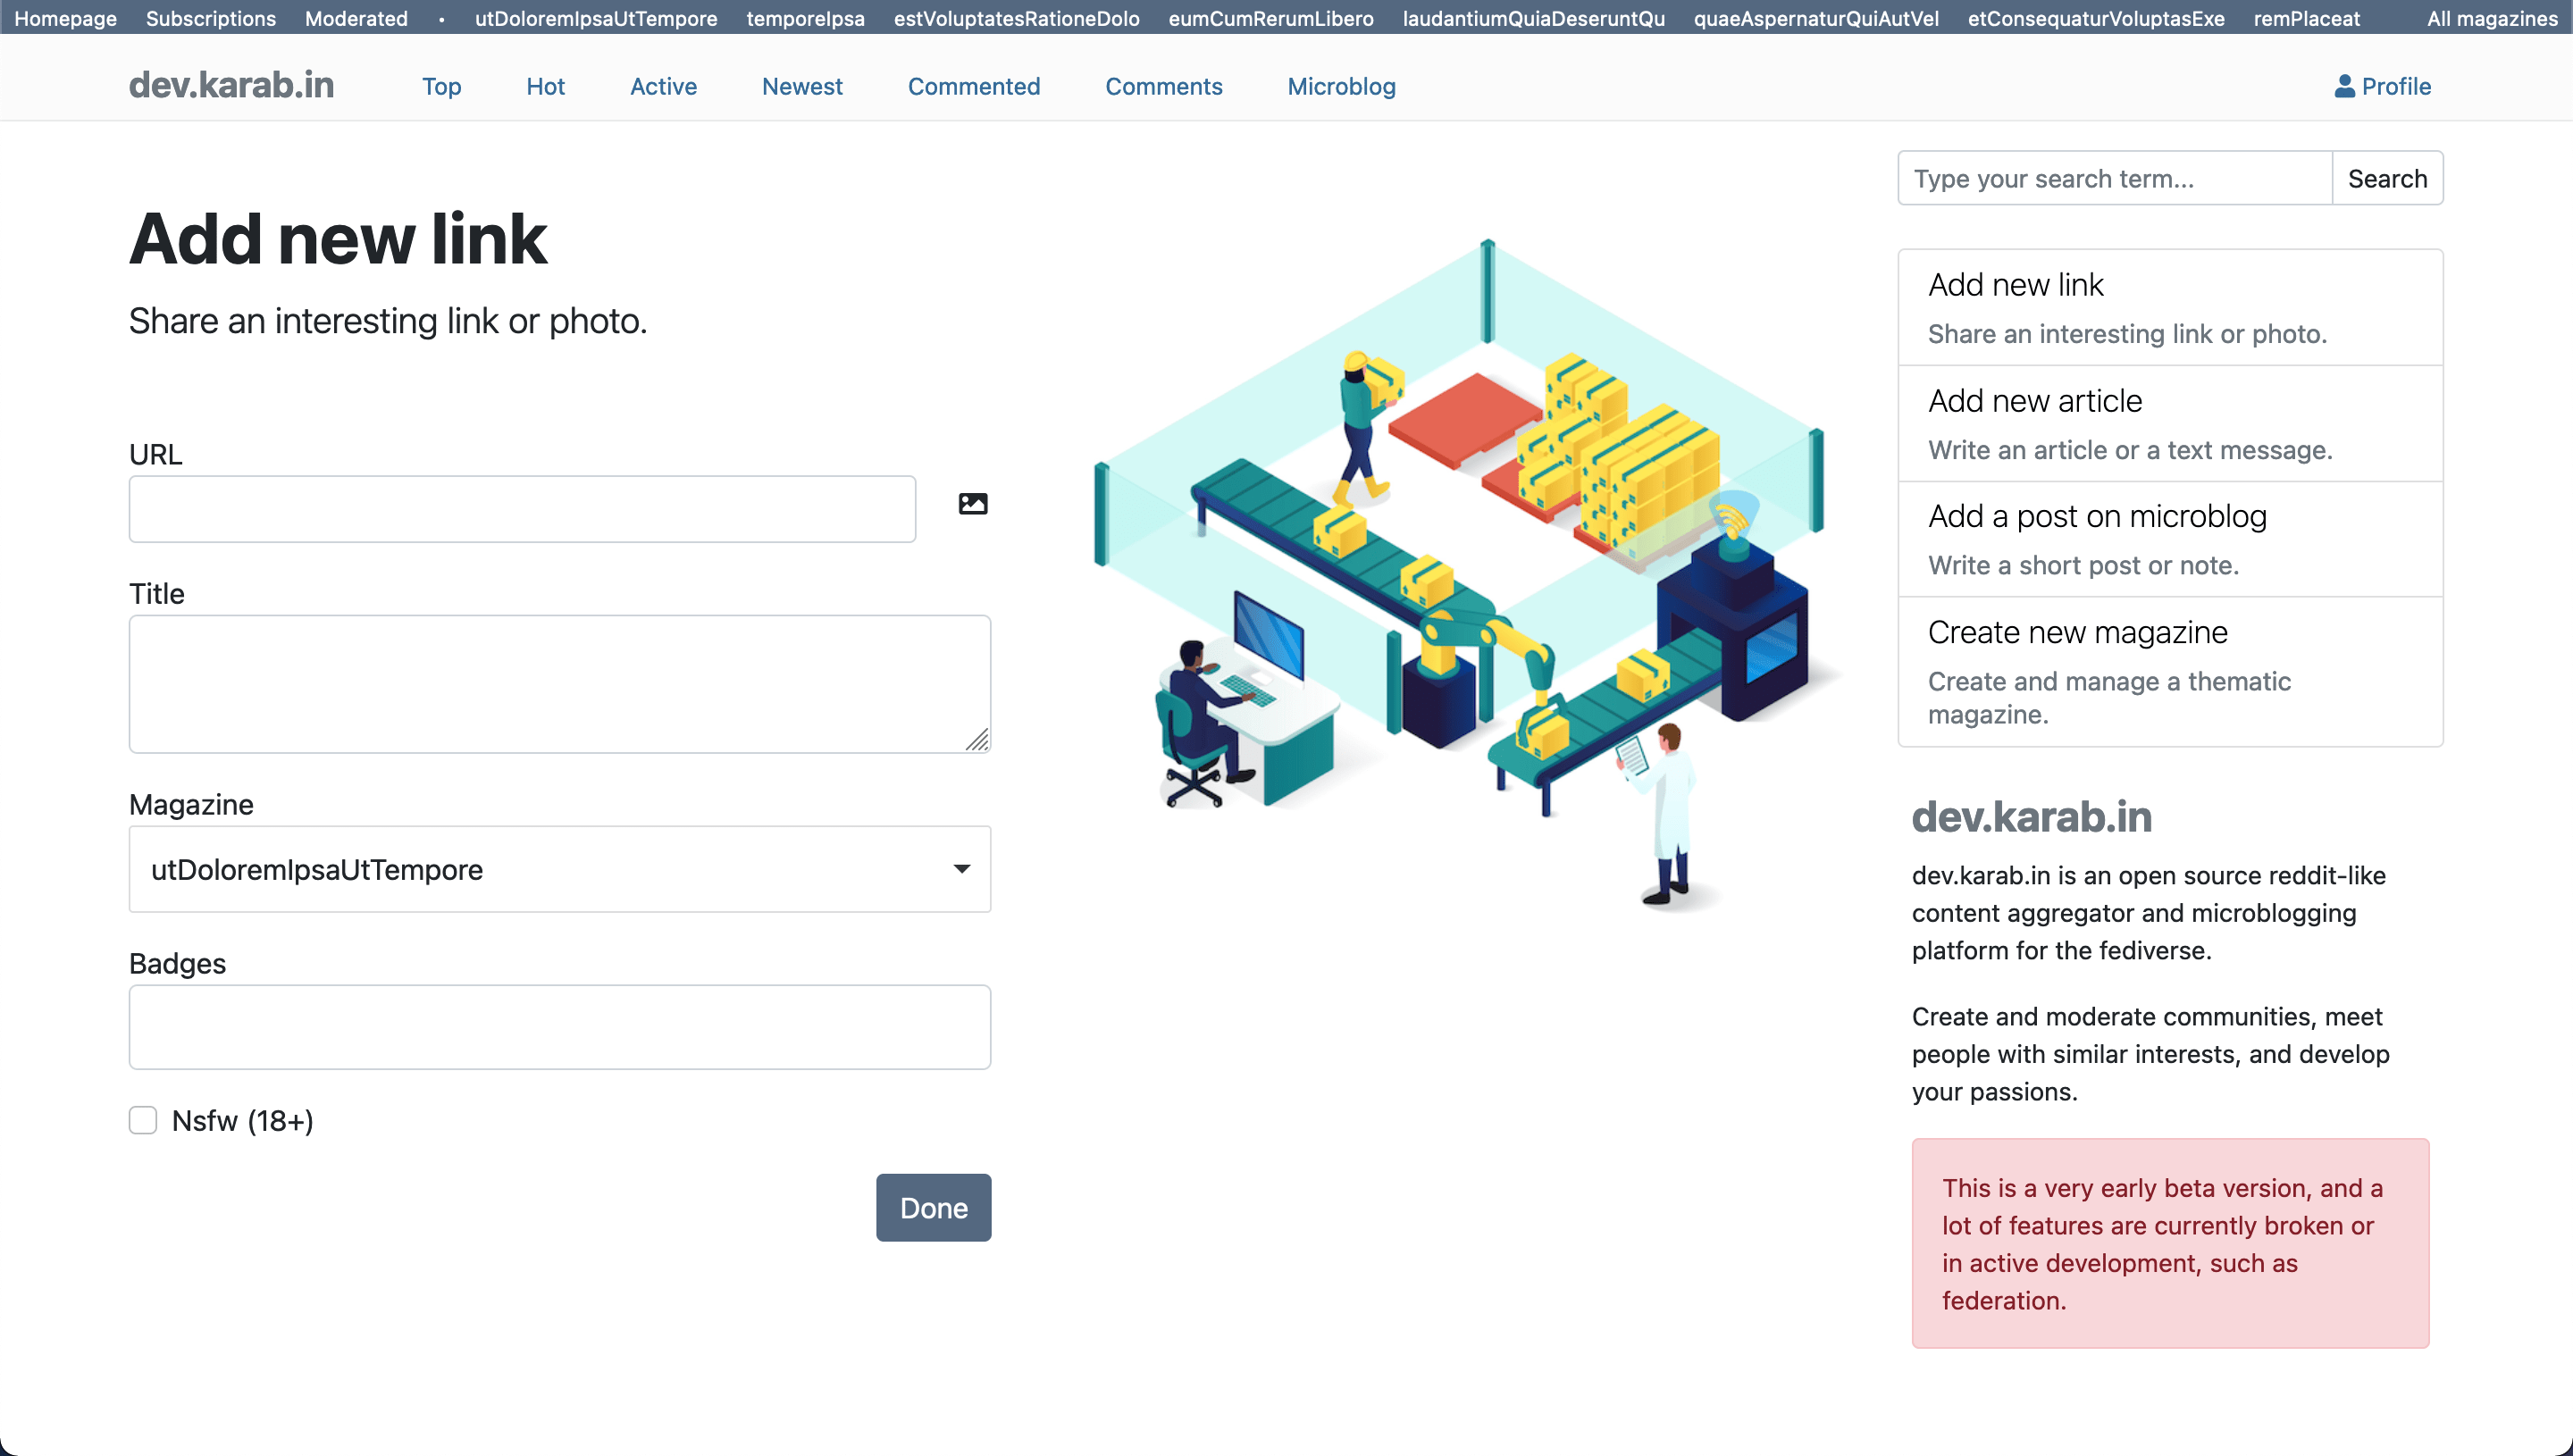Focus the search term input

[x=2113, y=179]
